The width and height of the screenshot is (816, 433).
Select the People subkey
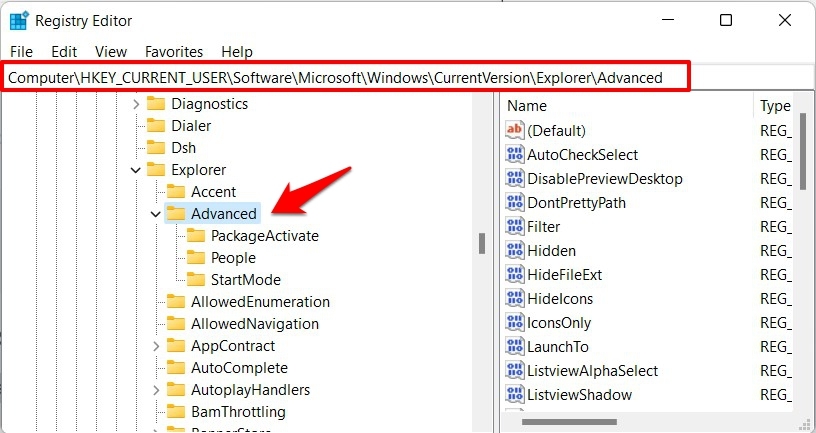[233, 258]
